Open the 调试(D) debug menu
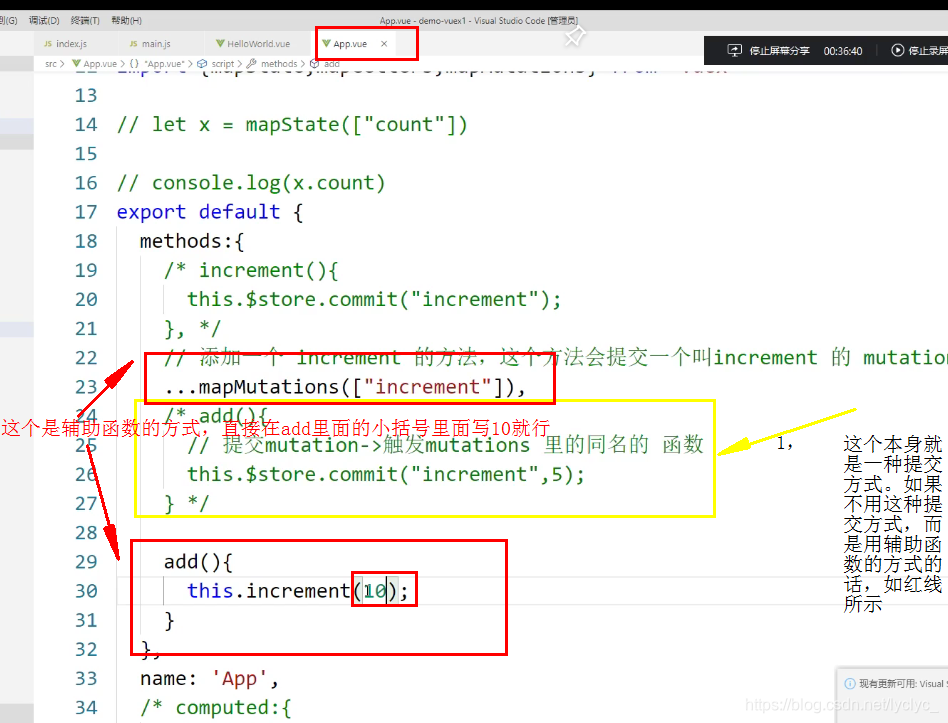The width and height of the screenshot is (948, 723). point(44,21)
